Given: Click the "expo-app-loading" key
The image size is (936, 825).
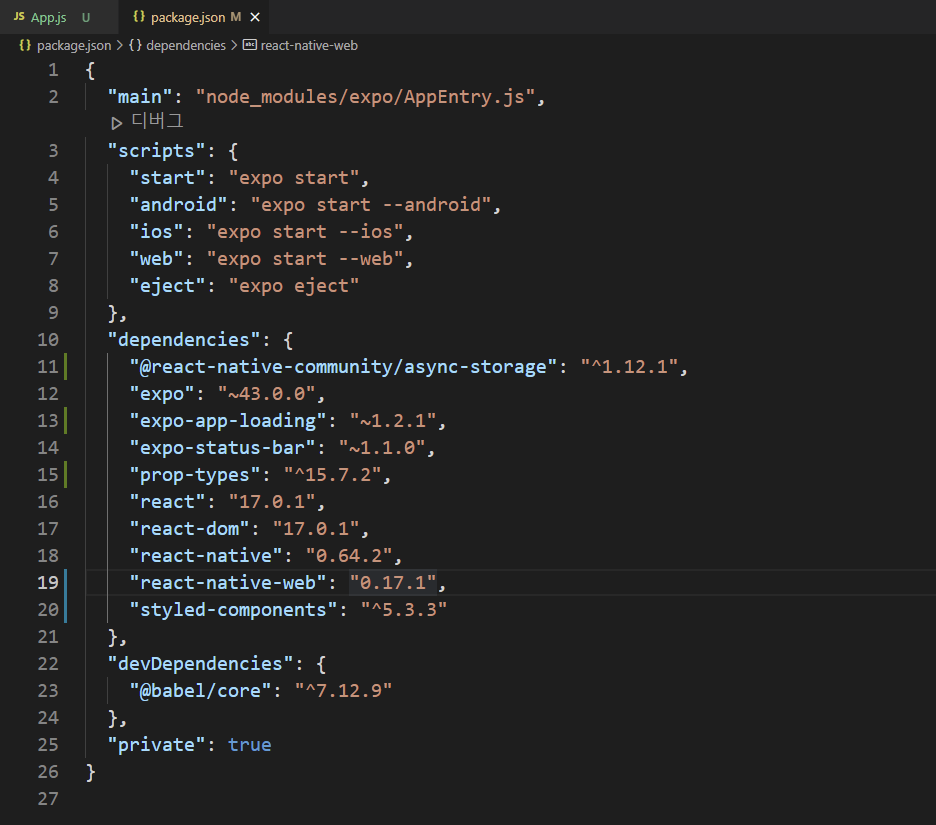Looking at the screenshot, I should pos(227,421).
